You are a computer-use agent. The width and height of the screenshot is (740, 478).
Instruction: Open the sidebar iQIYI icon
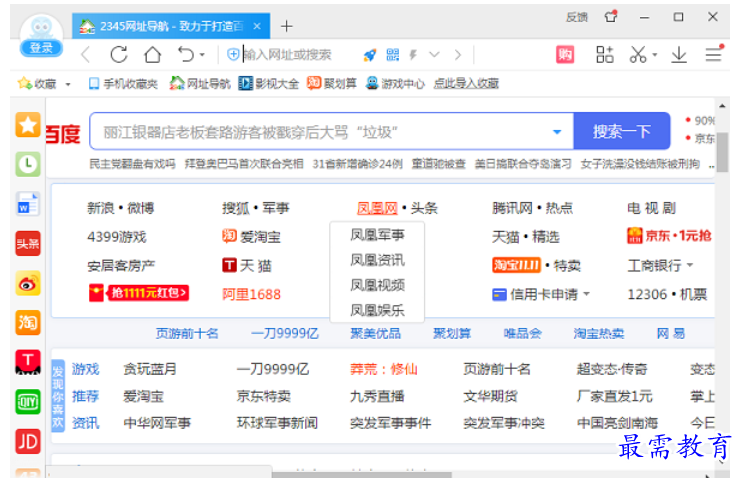pos(28,402)
